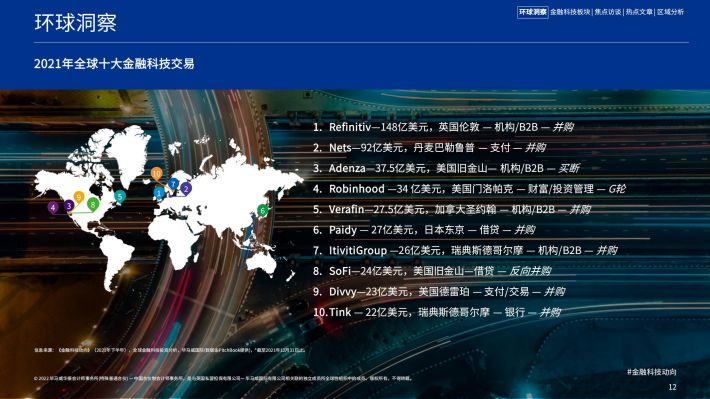Click the 2021年全球十大金融科技交易 subtitle
This screenshot has height=399, width=710.
click(114, 64)
